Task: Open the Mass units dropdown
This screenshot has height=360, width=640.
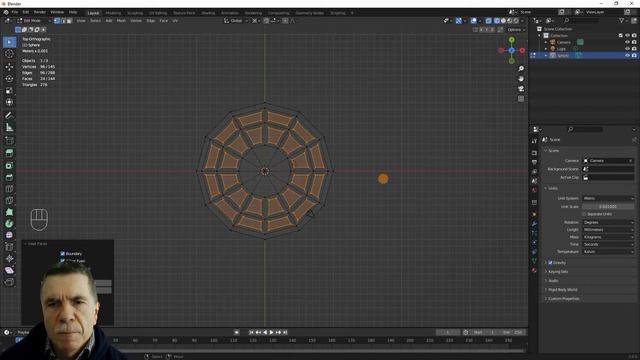Action: pos(608,237)
